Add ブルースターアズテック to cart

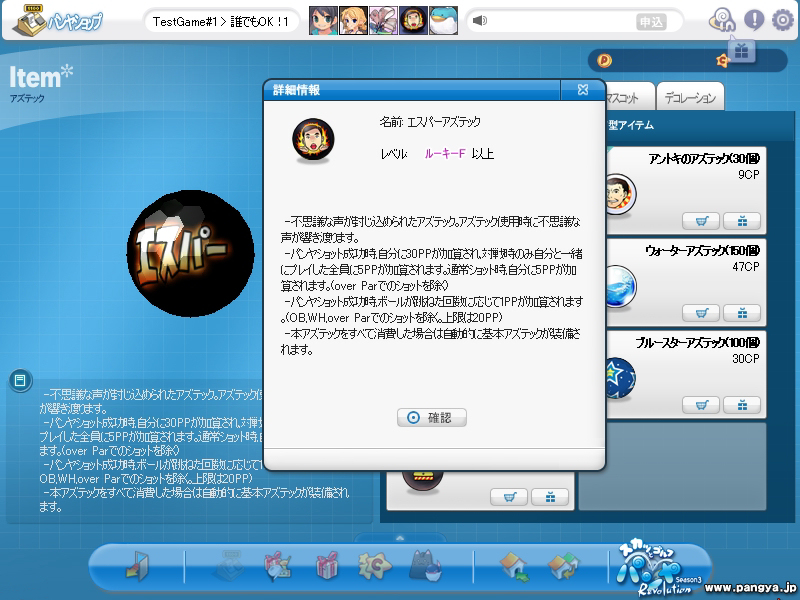(x=701, y=405)
